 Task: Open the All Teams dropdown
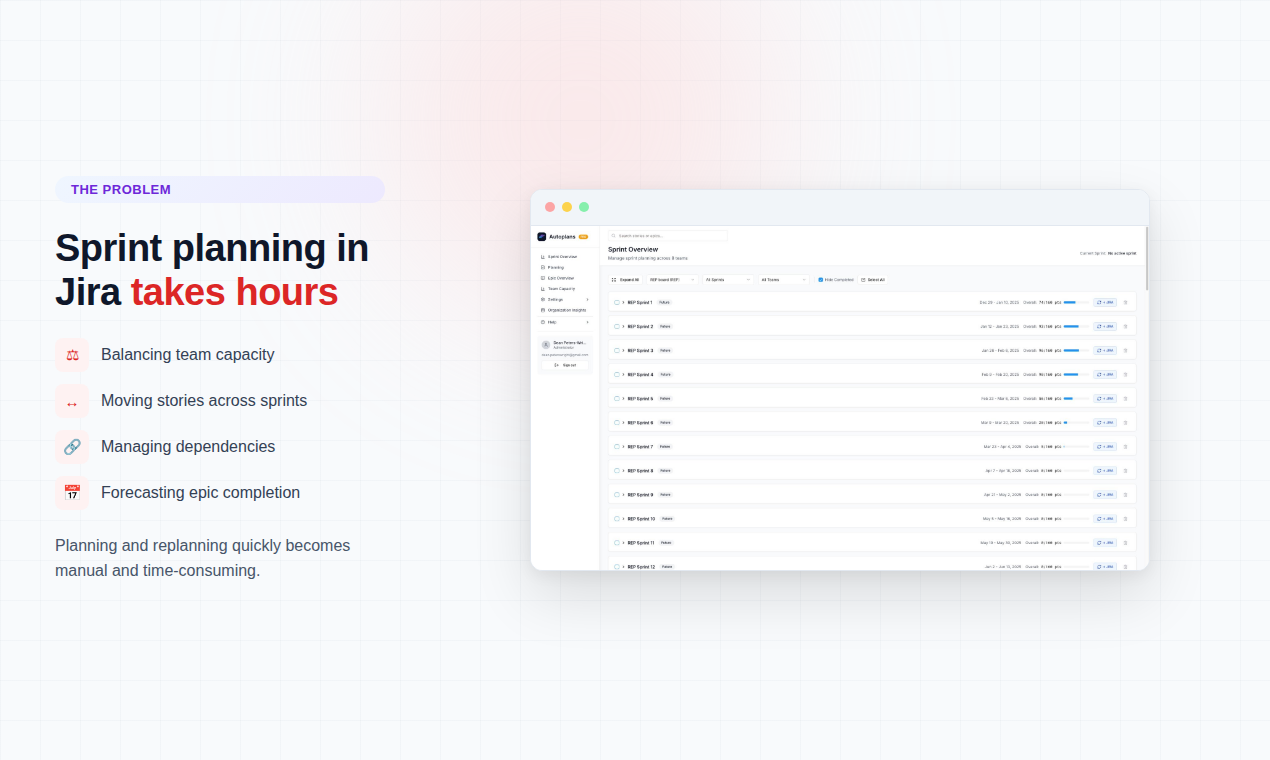(784, 280)
